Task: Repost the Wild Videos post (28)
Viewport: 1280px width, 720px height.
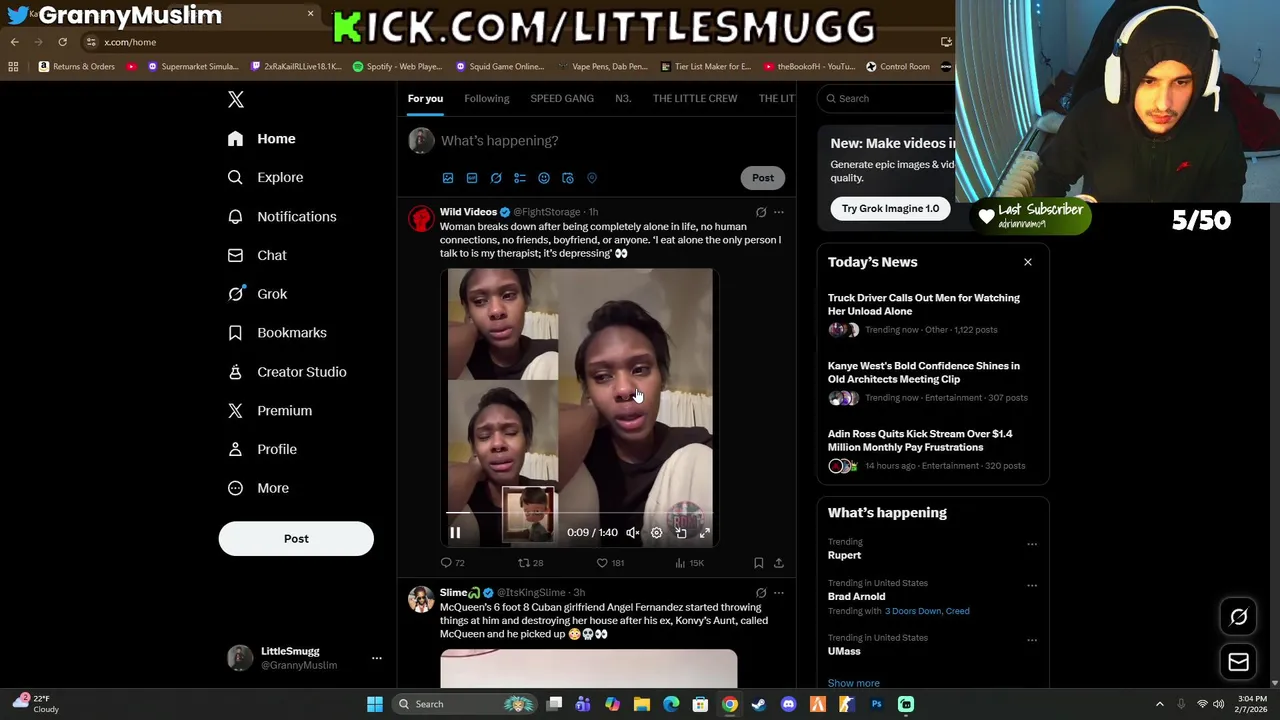Action: pos(530,563)
